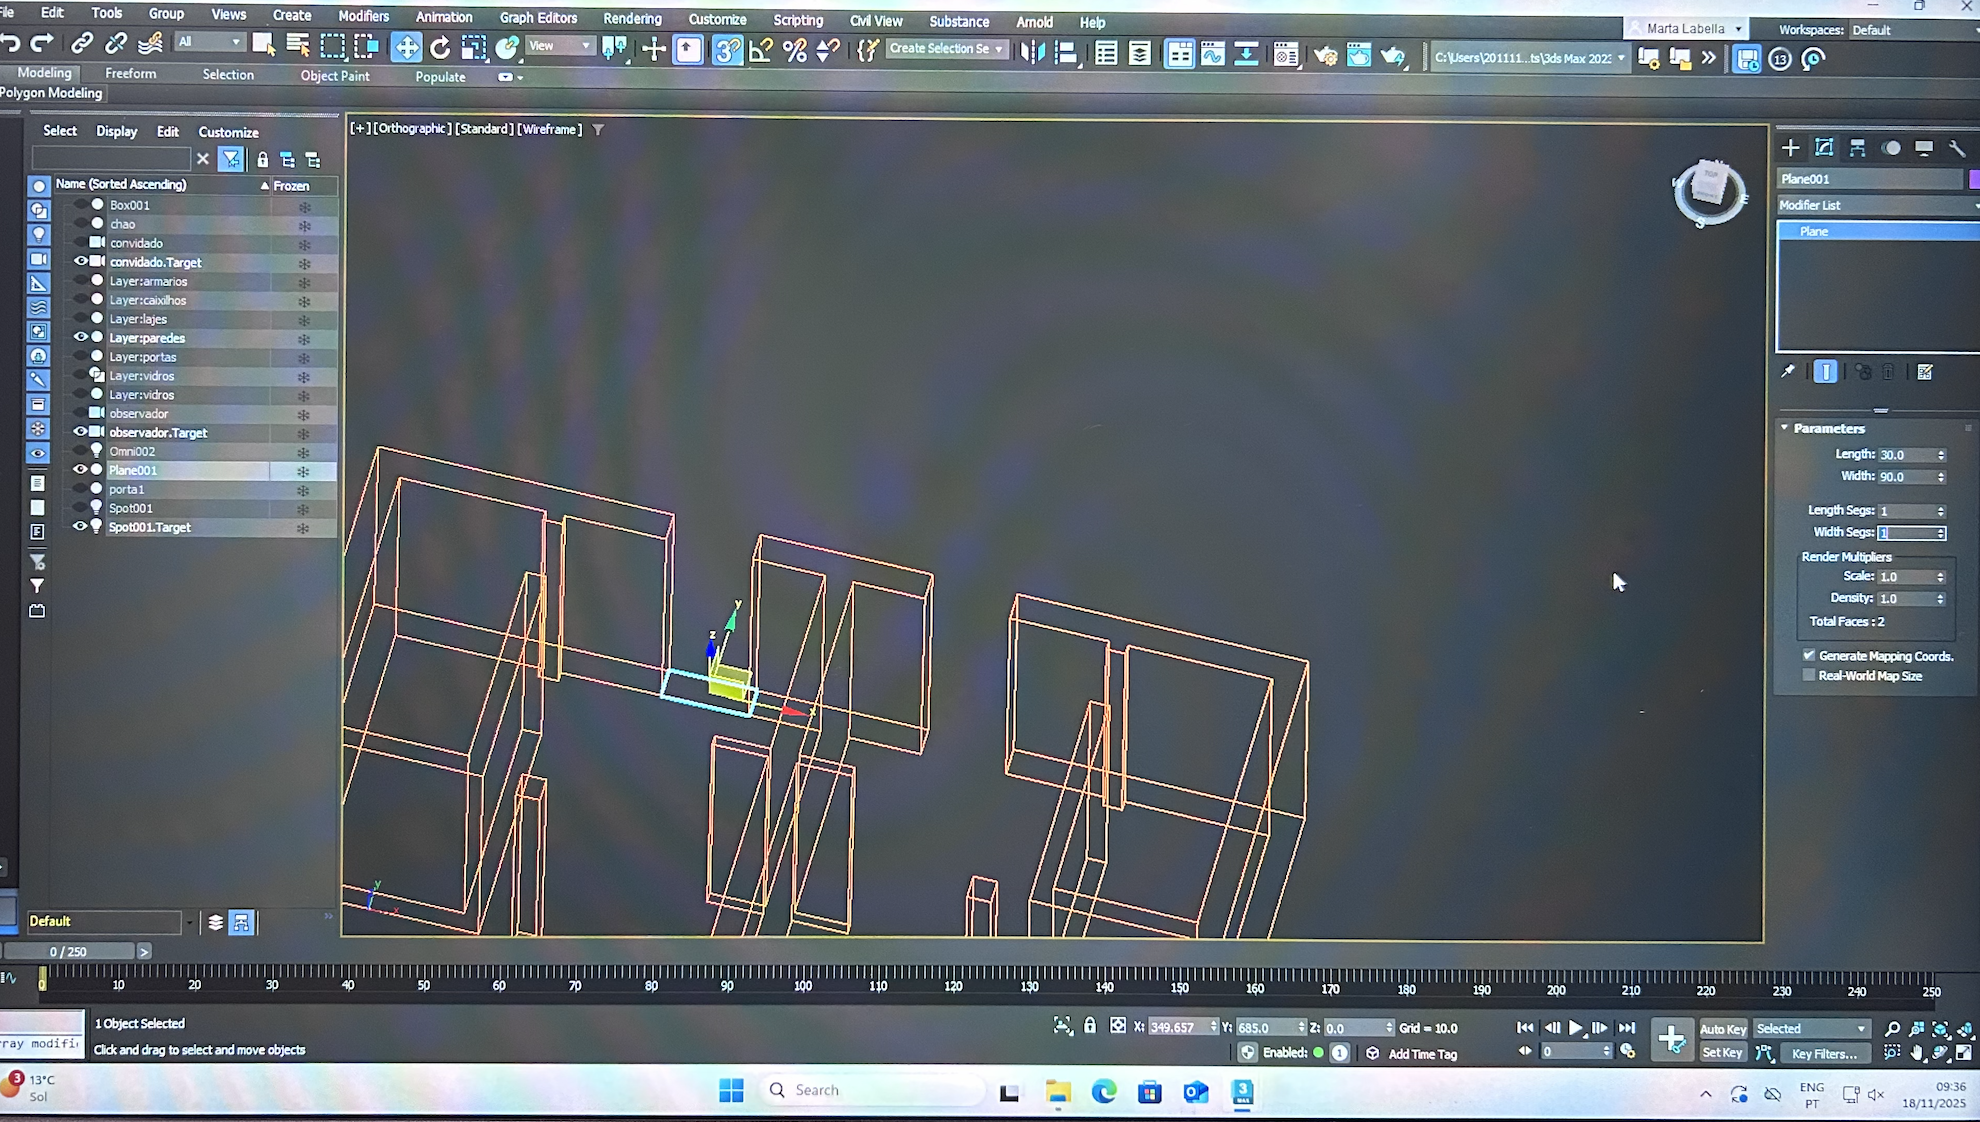
Task: Open the Rendering menu
Action: pyautogui.click(x=632, y=19)
